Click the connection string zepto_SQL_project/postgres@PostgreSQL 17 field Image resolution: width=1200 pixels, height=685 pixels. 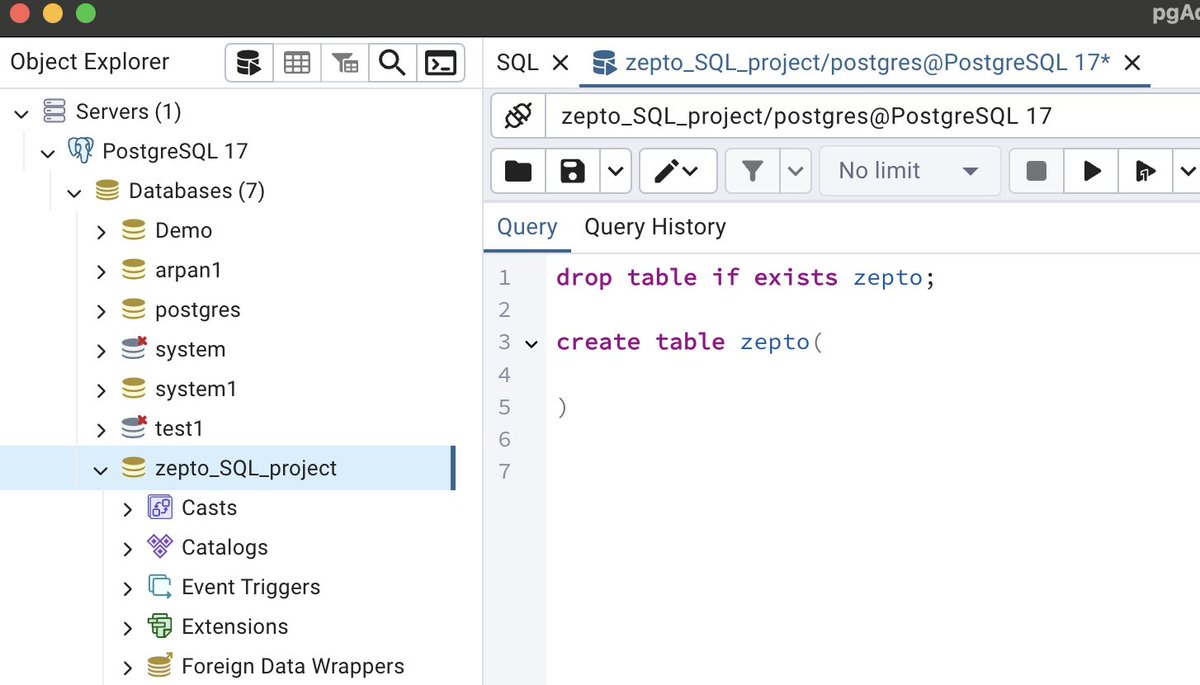point(872,116)
